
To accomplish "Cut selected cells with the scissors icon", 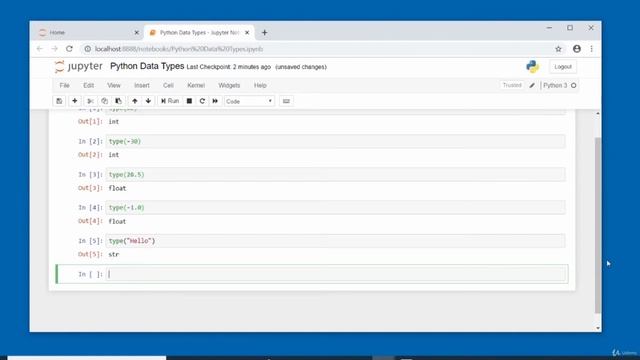I will (90, 101).
